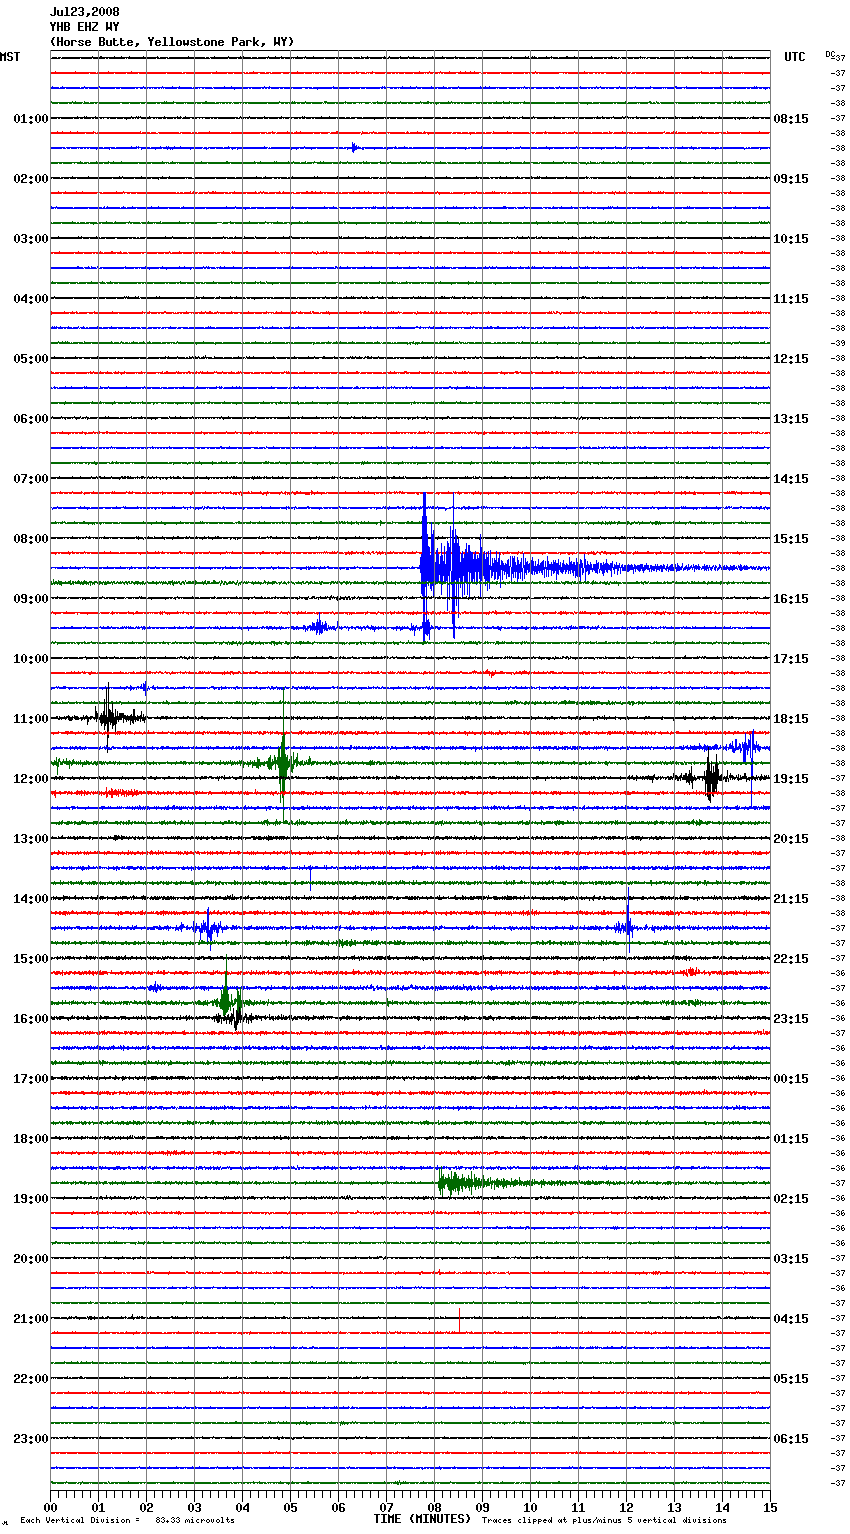Click minute tick 08 on bottom axis
This screenshot has height=1534, width=850.
pyautogui.click(x=435, y=1508)
